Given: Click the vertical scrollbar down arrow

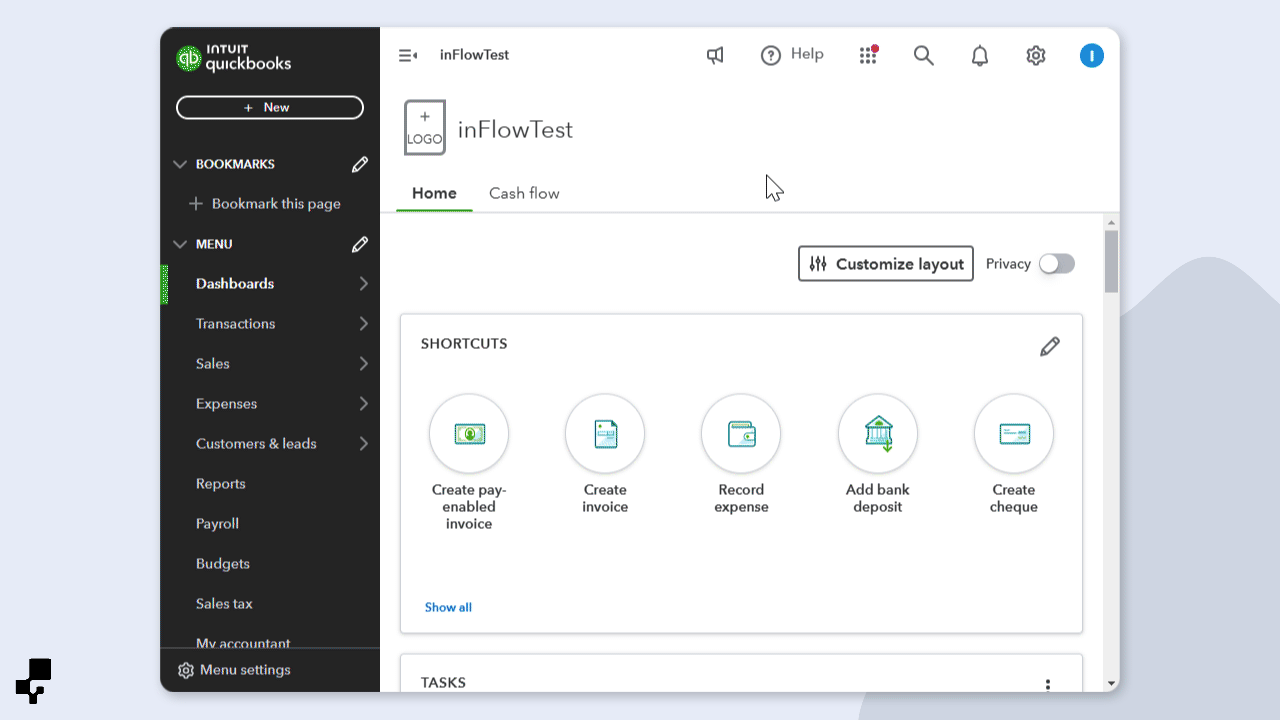Looking at the screenshot, I should point(1111,684).
